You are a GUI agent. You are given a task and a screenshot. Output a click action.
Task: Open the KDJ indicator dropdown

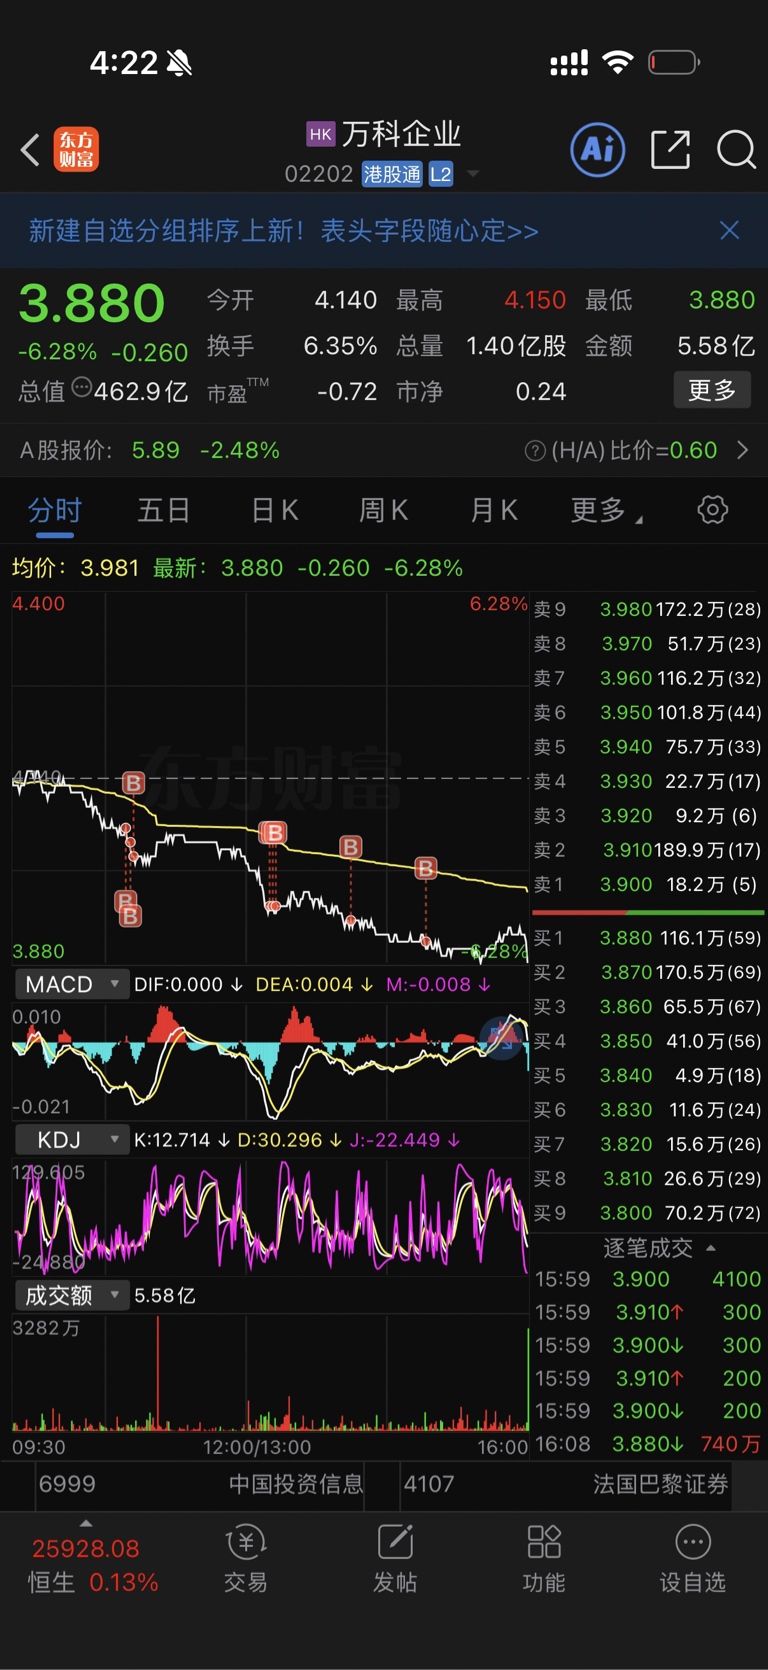72,1140
